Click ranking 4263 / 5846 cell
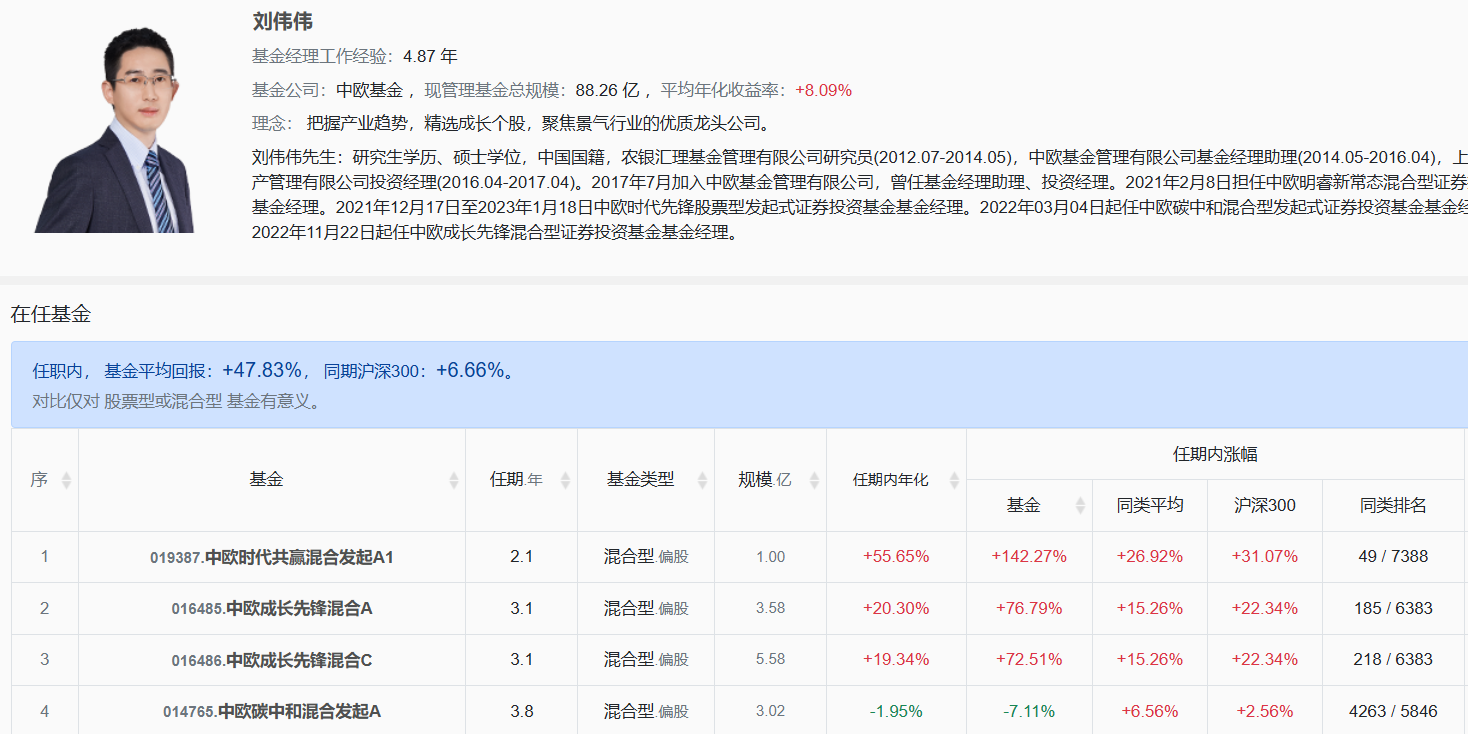The image size is (1468, 734). click(1393, 711)
